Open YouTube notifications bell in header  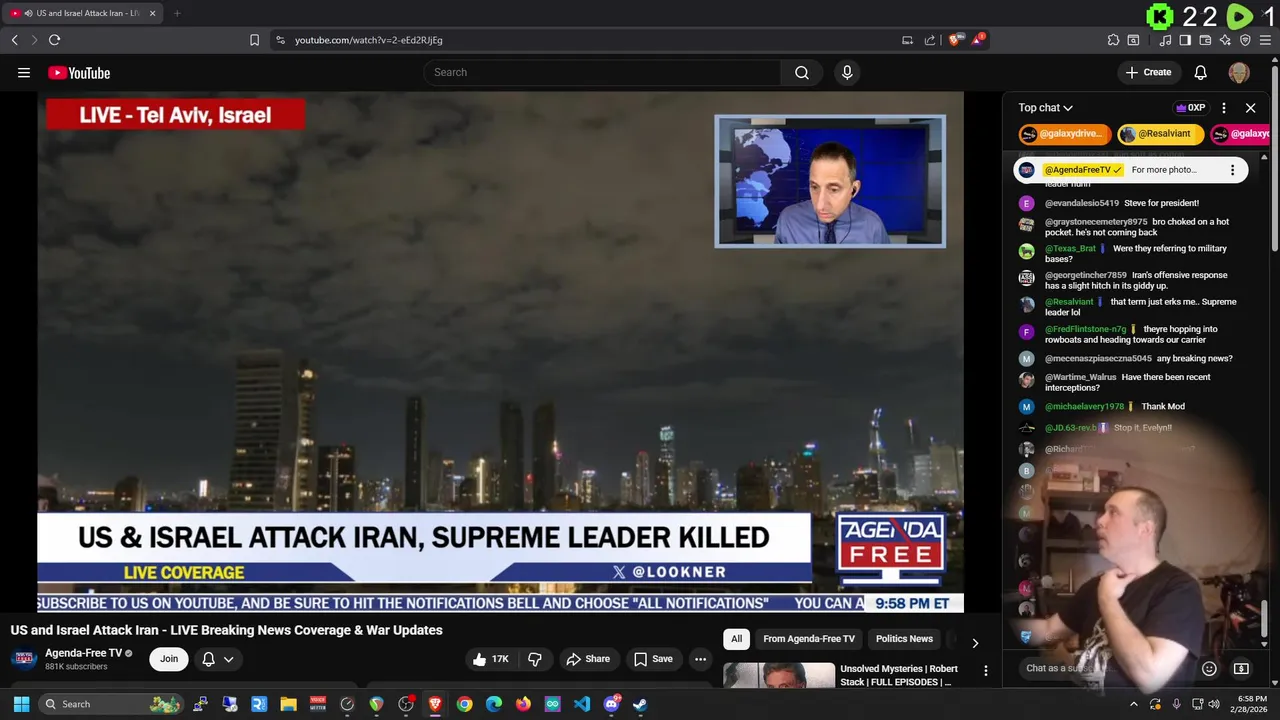[x=1200, y=72]
